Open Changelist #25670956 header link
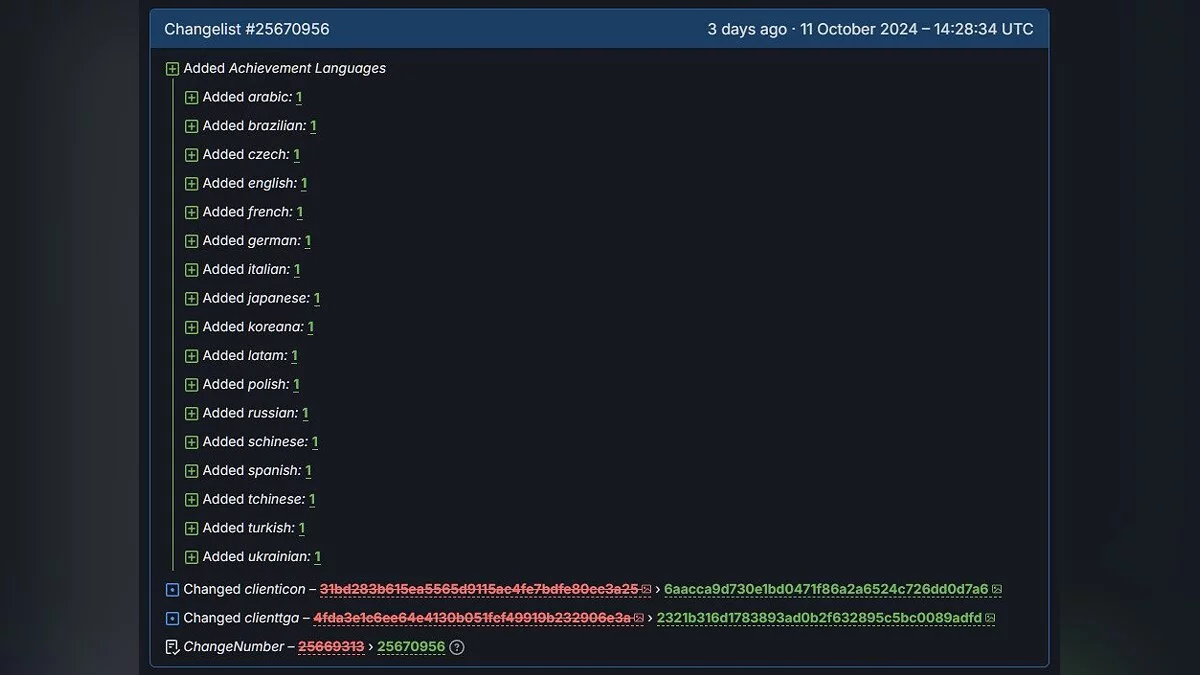The image size is (1200, 675). [247, 29]
